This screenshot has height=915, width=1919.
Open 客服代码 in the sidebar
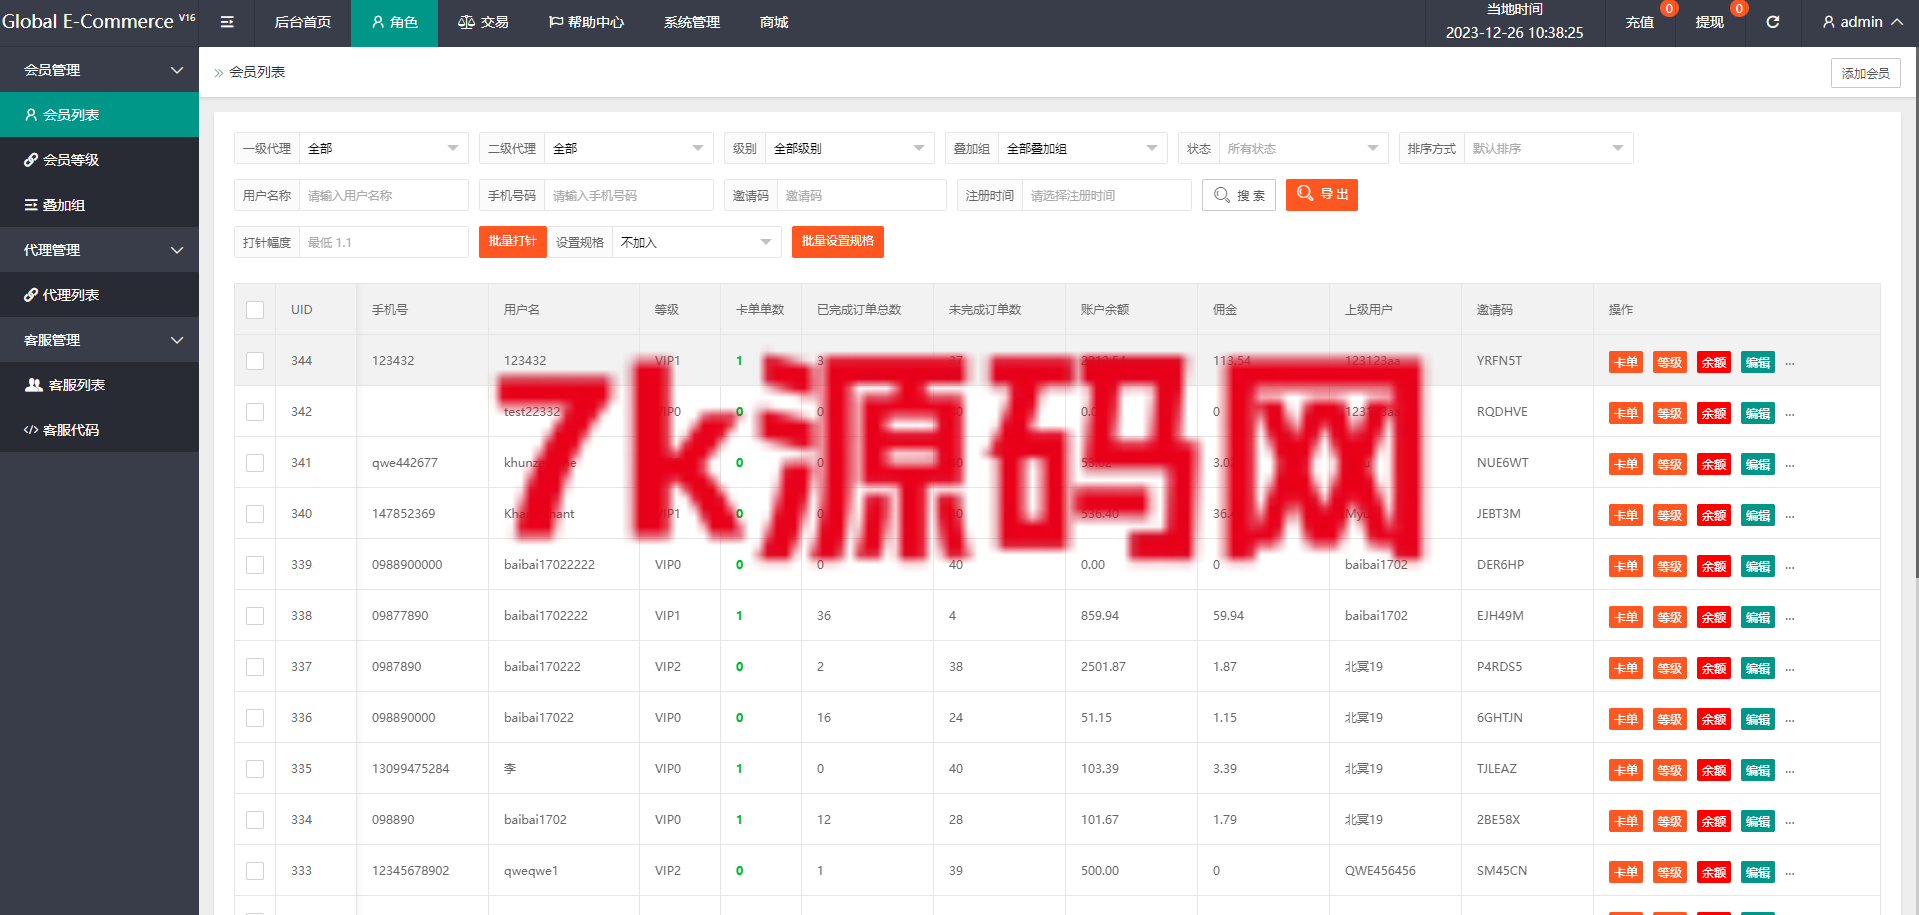click(x=99, y=430)
